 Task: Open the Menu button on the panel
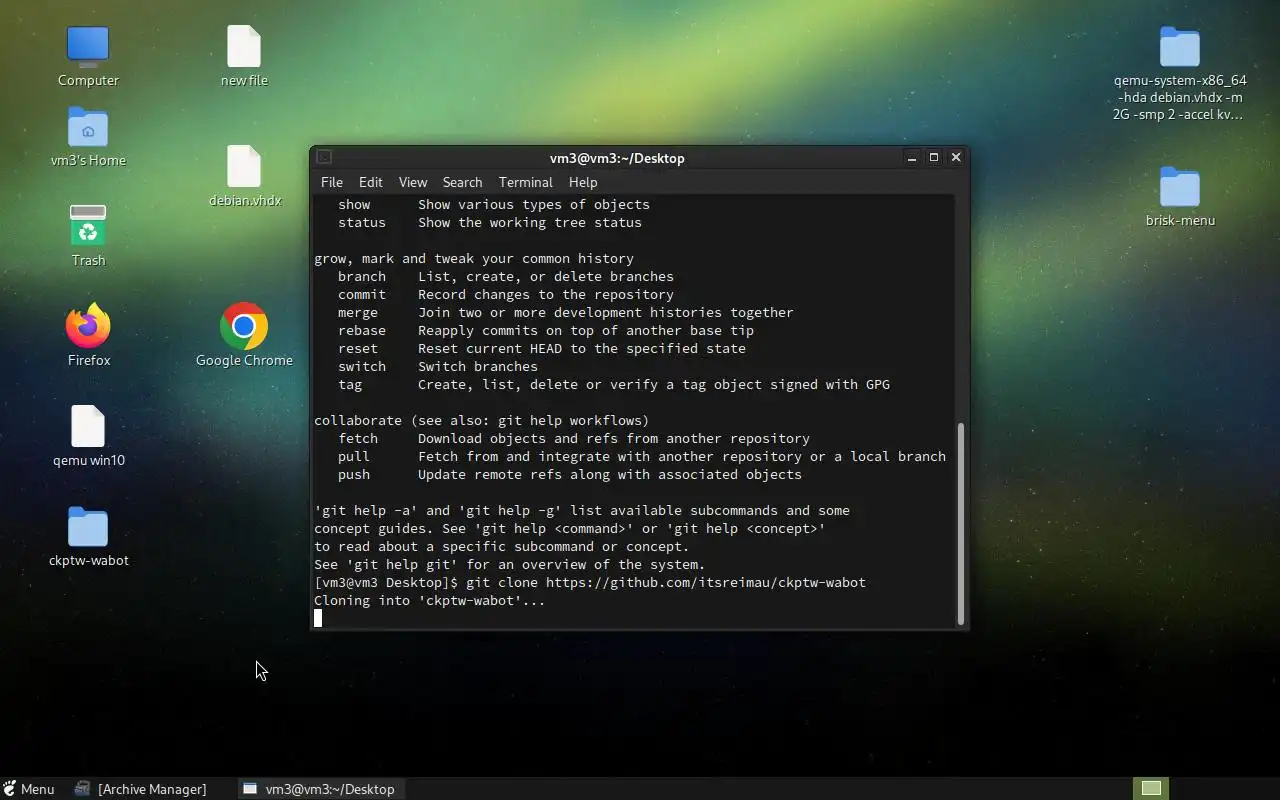29,789
